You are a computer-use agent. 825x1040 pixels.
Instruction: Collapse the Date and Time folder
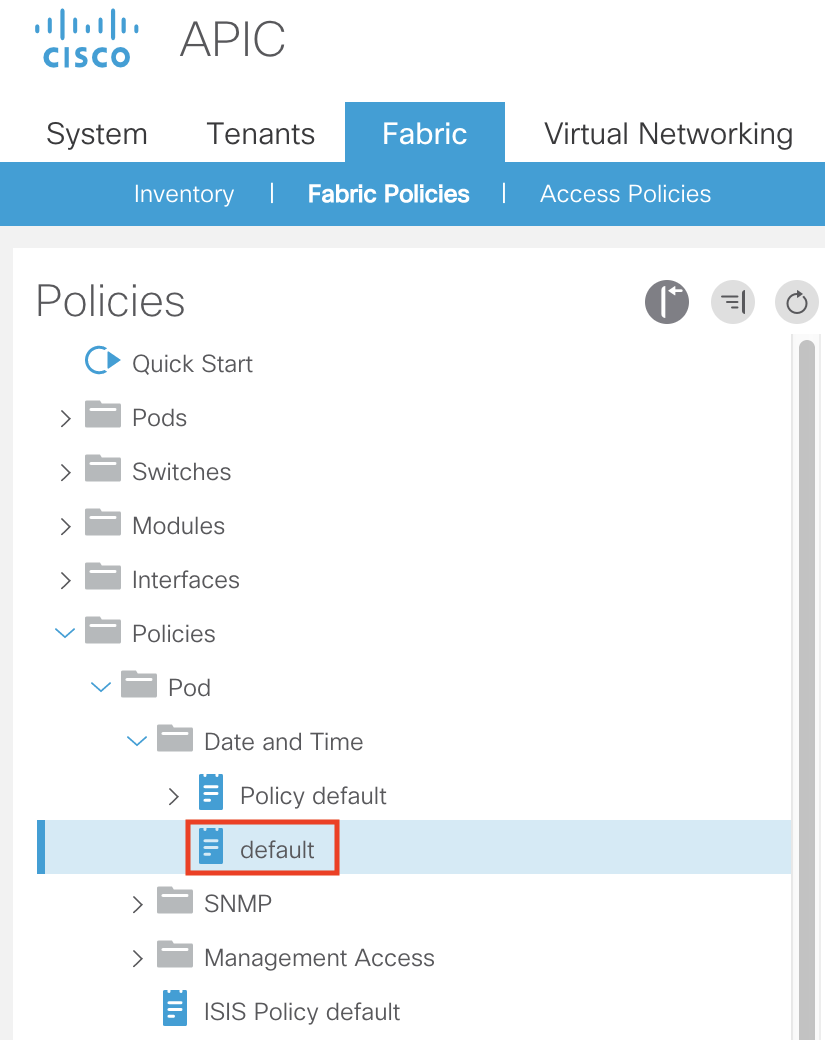tap(137, 742)
